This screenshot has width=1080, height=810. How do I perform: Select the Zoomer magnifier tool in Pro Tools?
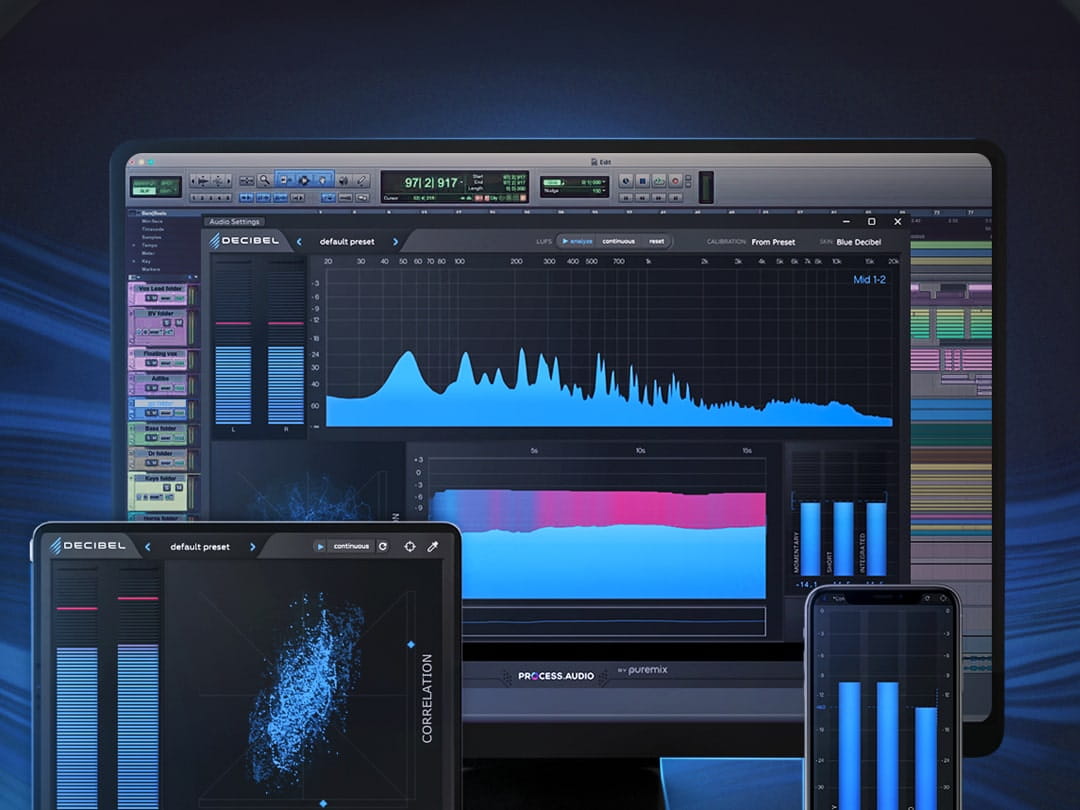coord(264,180)
